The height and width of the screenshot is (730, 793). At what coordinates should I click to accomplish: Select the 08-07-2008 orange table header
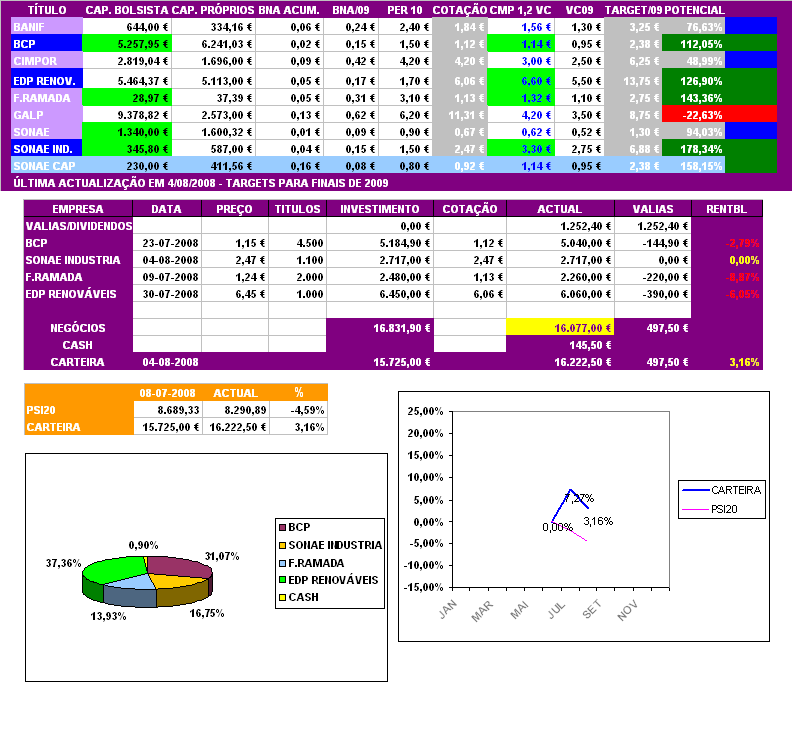click(x=167, y=393)
